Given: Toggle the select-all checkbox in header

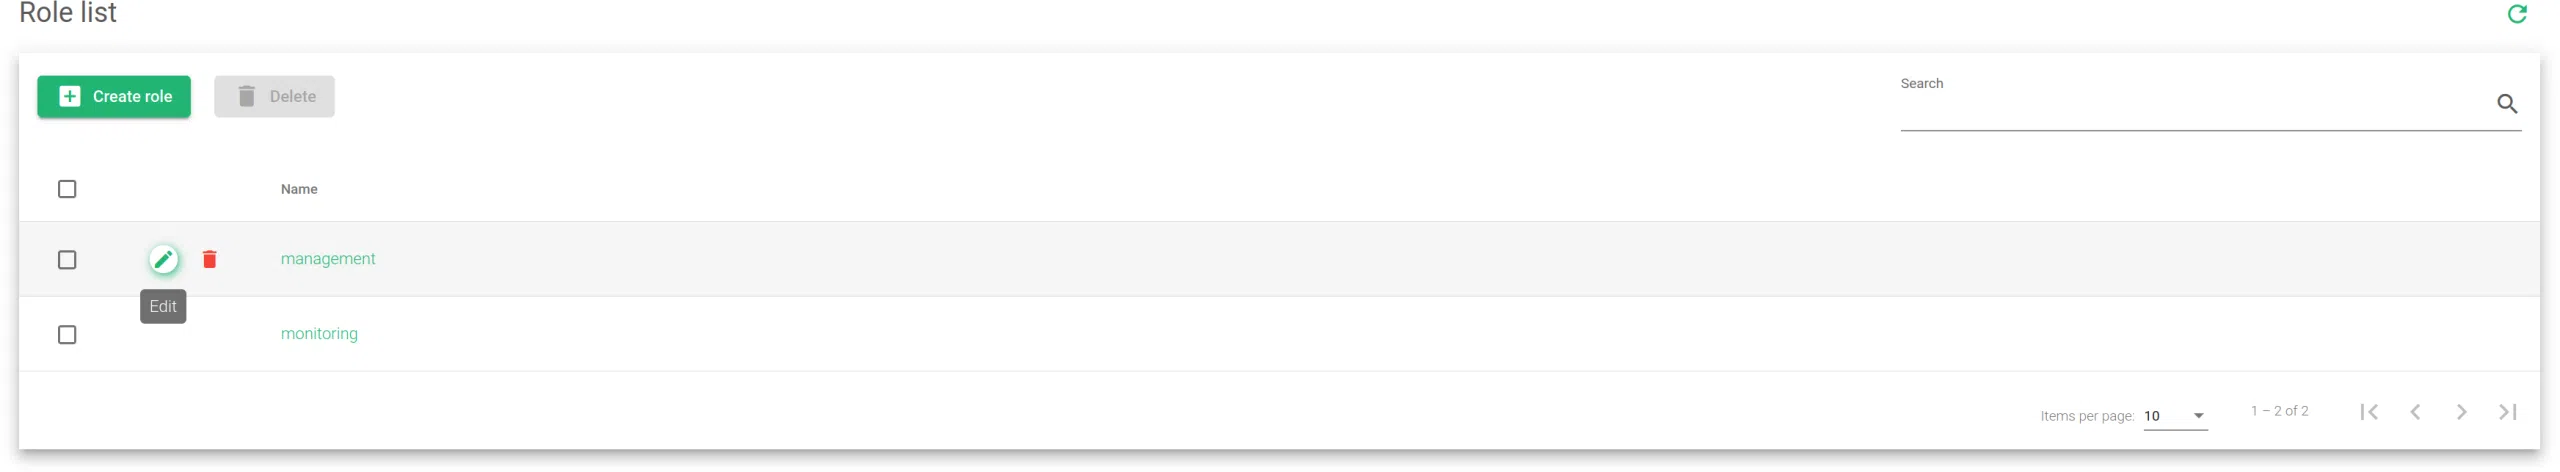Looking at the screenshot, I should coord(67,189).
